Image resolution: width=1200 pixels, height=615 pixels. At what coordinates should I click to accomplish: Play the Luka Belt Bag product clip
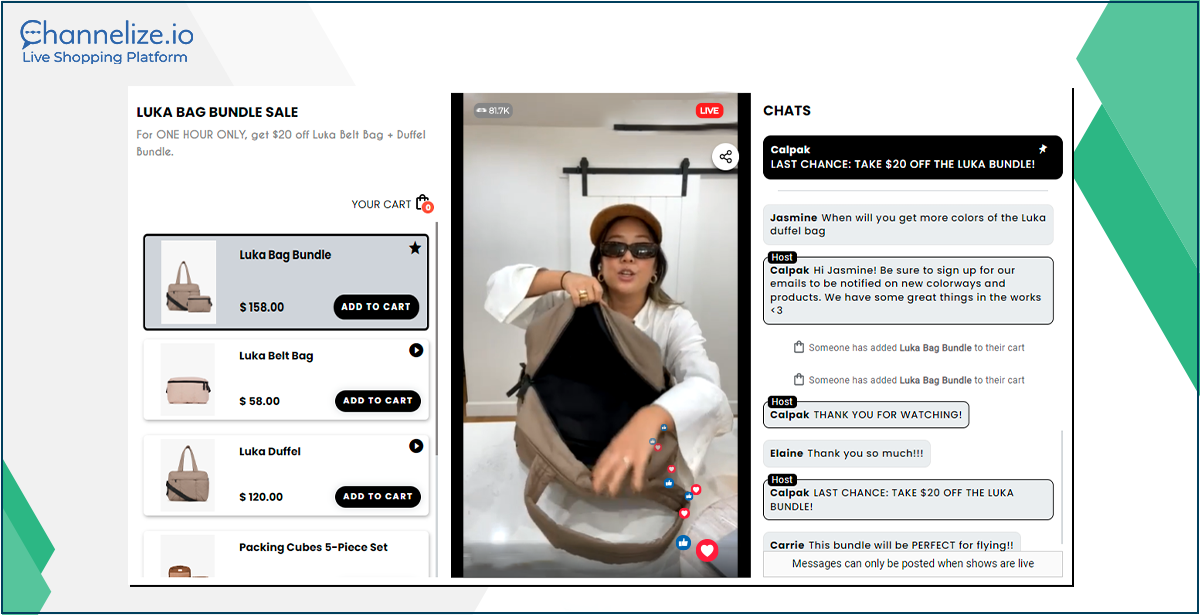click(x=416, y=350)
